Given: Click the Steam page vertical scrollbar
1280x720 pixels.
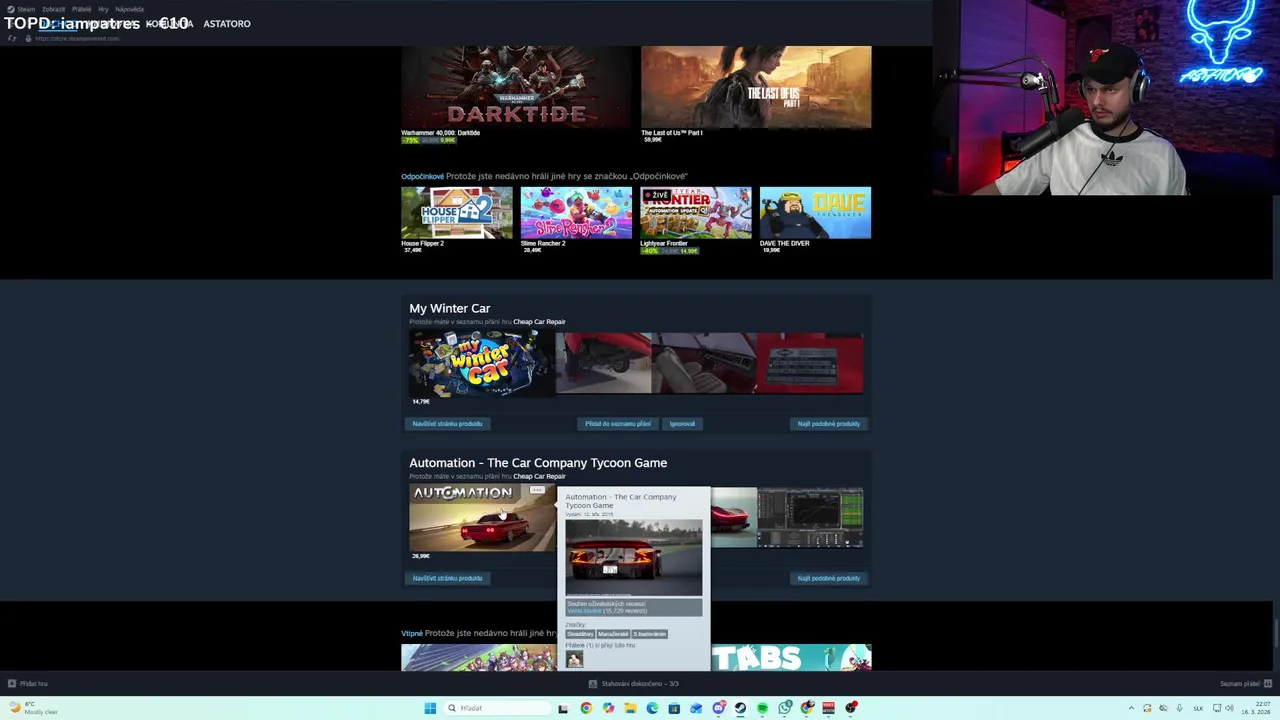Looking at the screenshot, I should pyautogui.click(x=1276, y=634).
